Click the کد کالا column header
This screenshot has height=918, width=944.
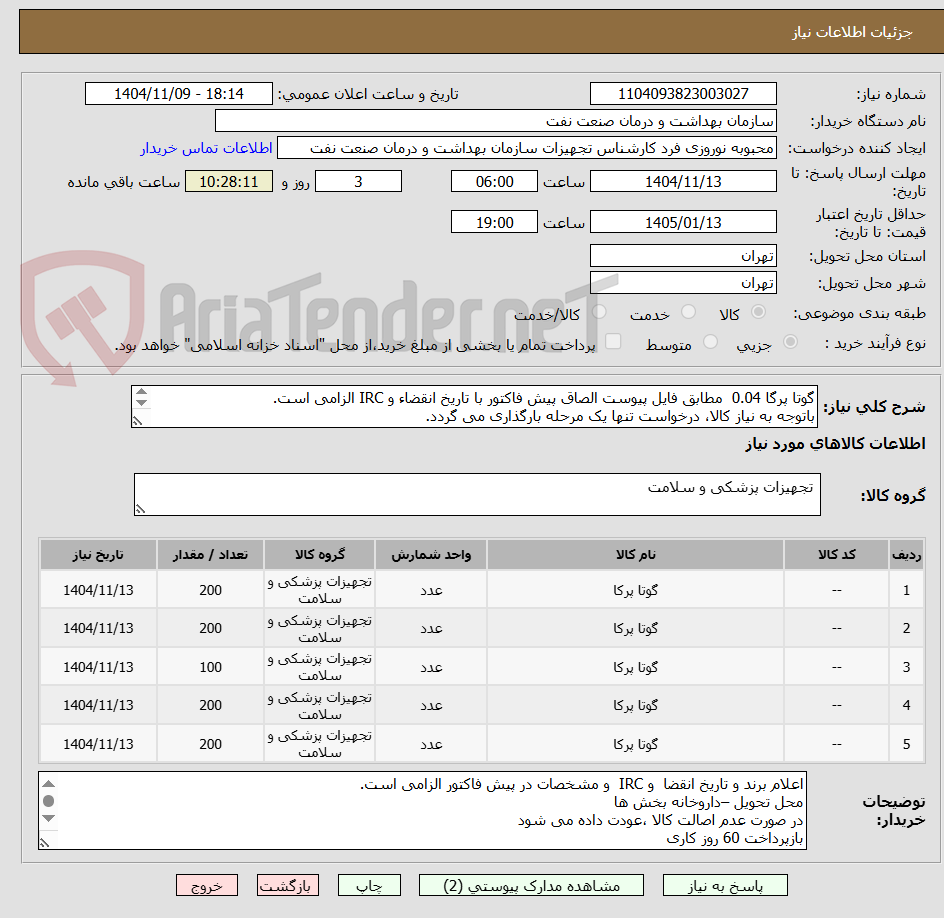pyautogui.click(x=836, y=554)
